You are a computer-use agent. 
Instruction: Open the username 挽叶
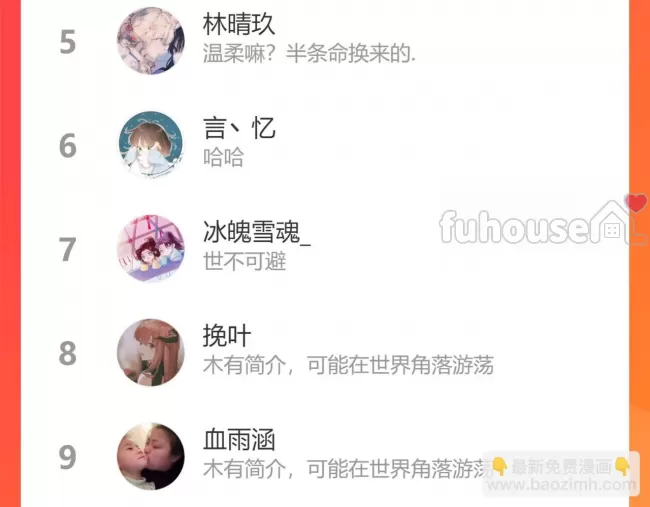pos(227,336)
